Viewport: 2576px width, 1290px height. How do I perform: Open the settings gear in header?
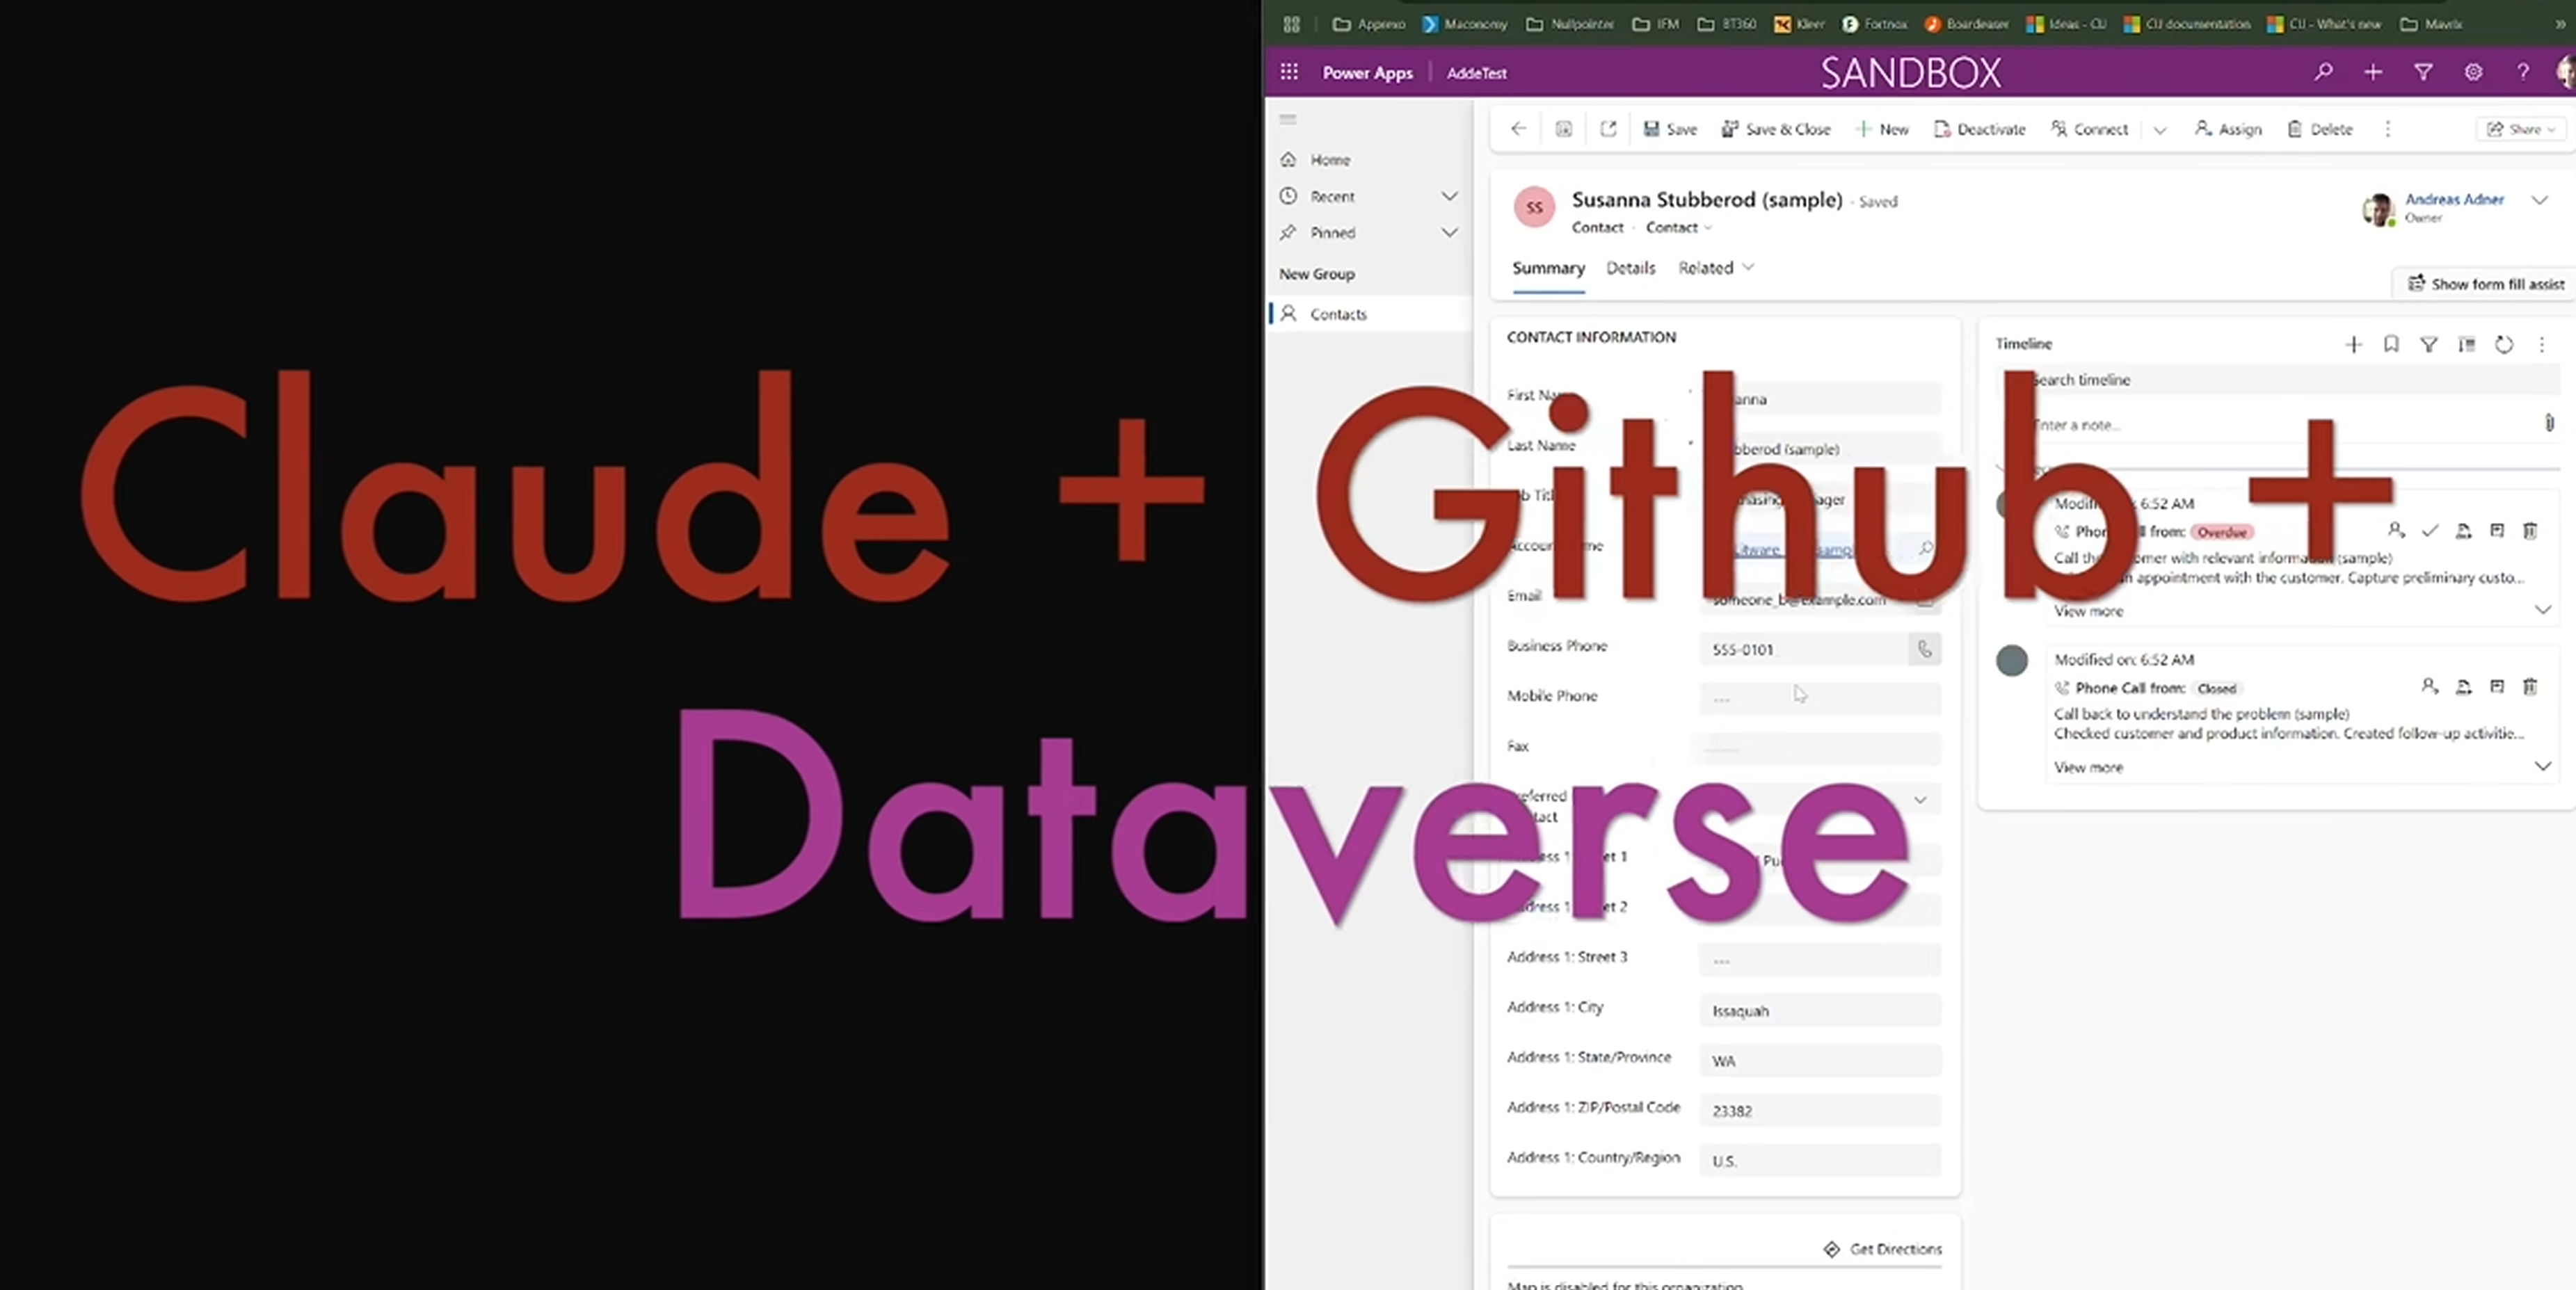(x=2473, y=72)
